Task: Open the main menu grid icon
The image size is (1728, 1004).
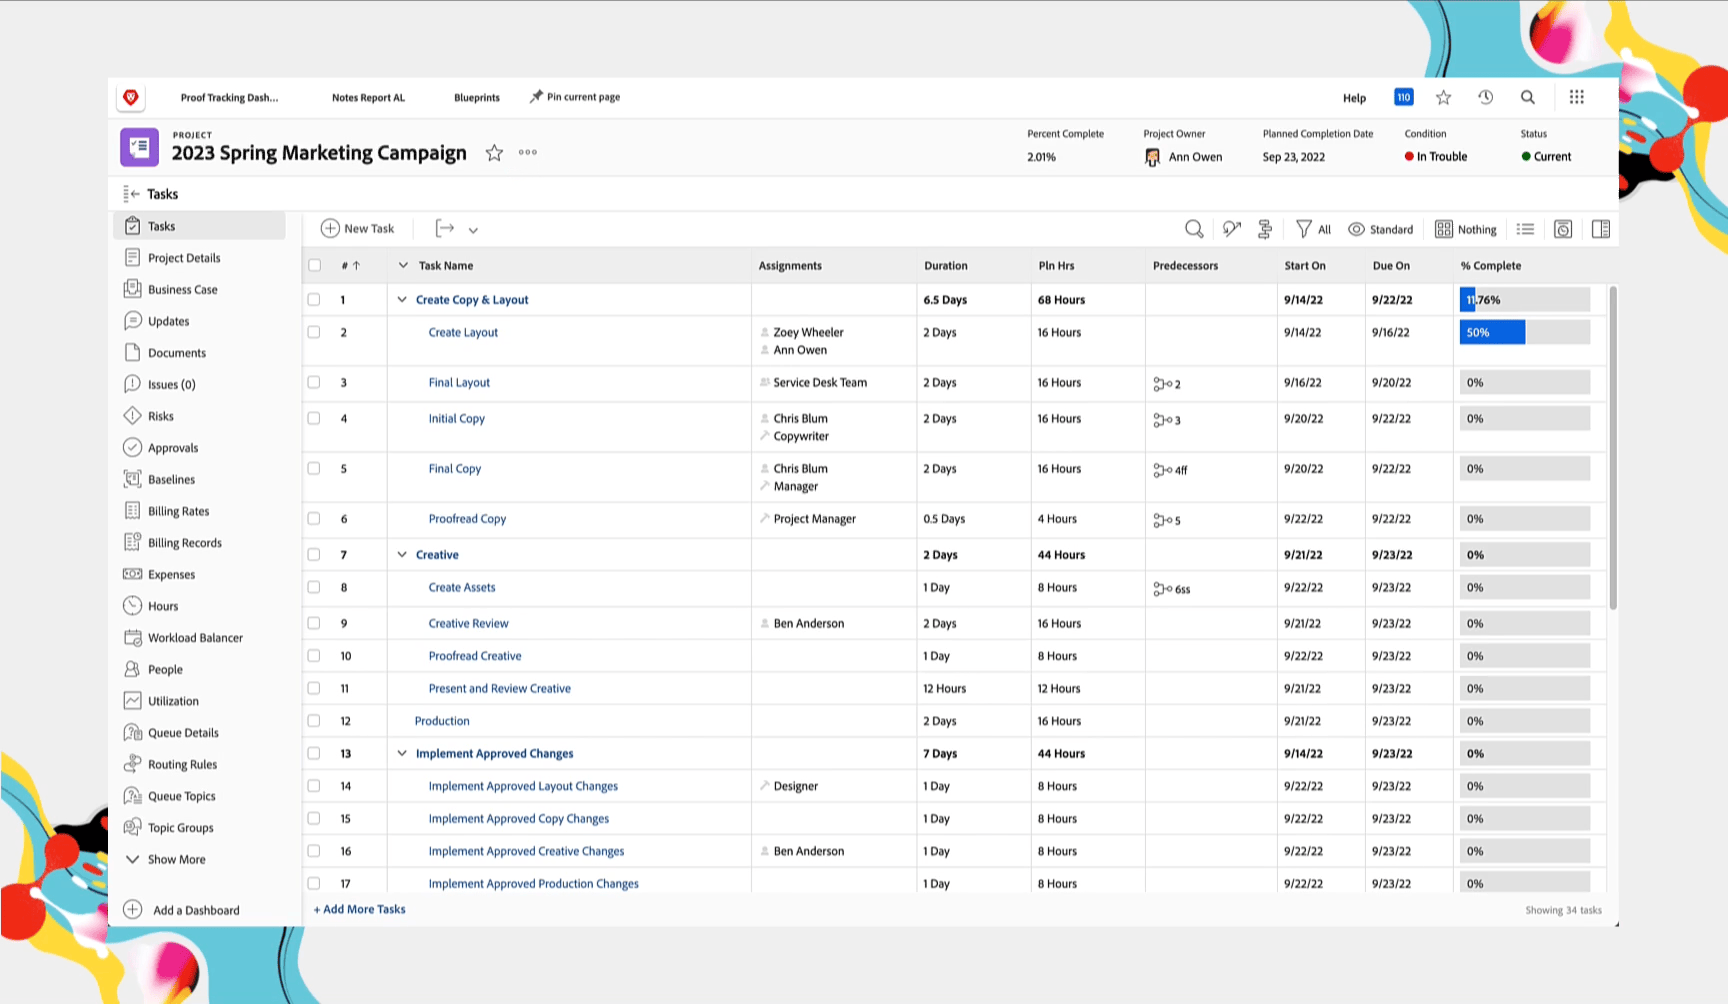Action: [x=1576, y=97]
